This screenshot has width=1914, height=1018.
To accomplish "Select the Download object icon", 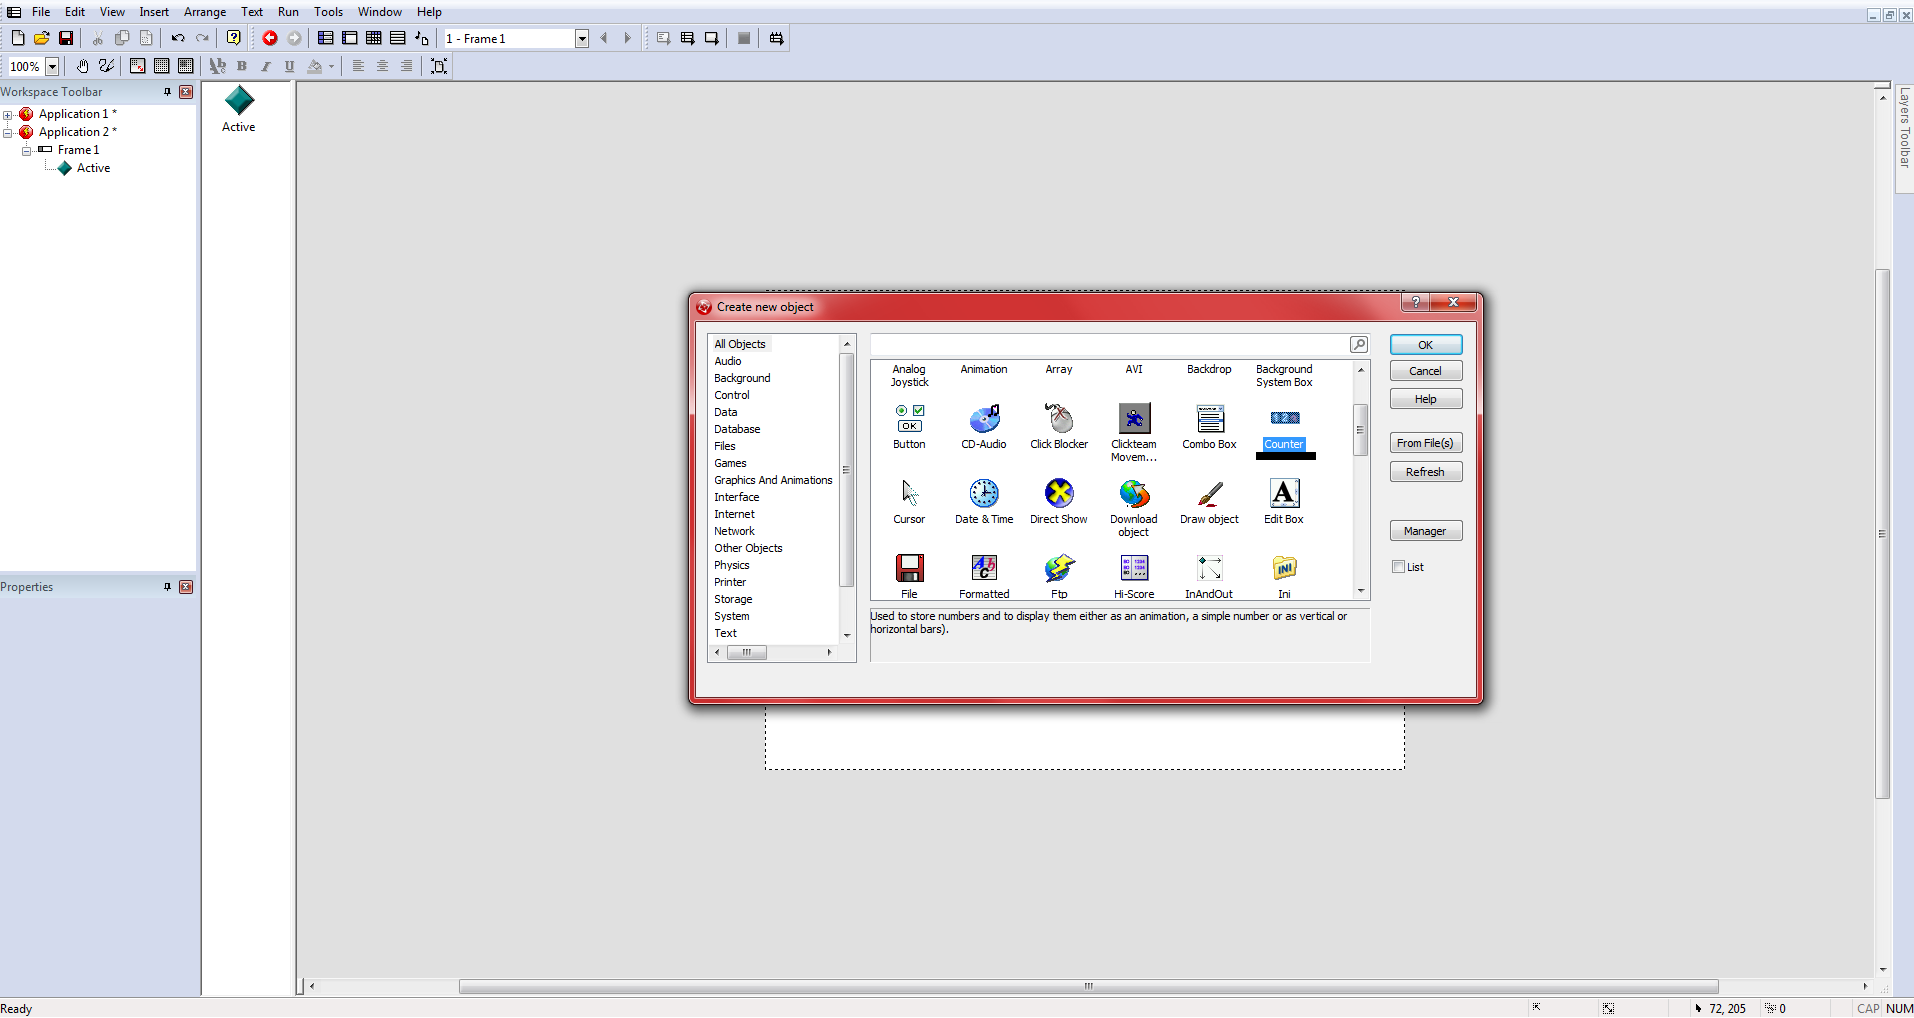I will [1134, 493].
